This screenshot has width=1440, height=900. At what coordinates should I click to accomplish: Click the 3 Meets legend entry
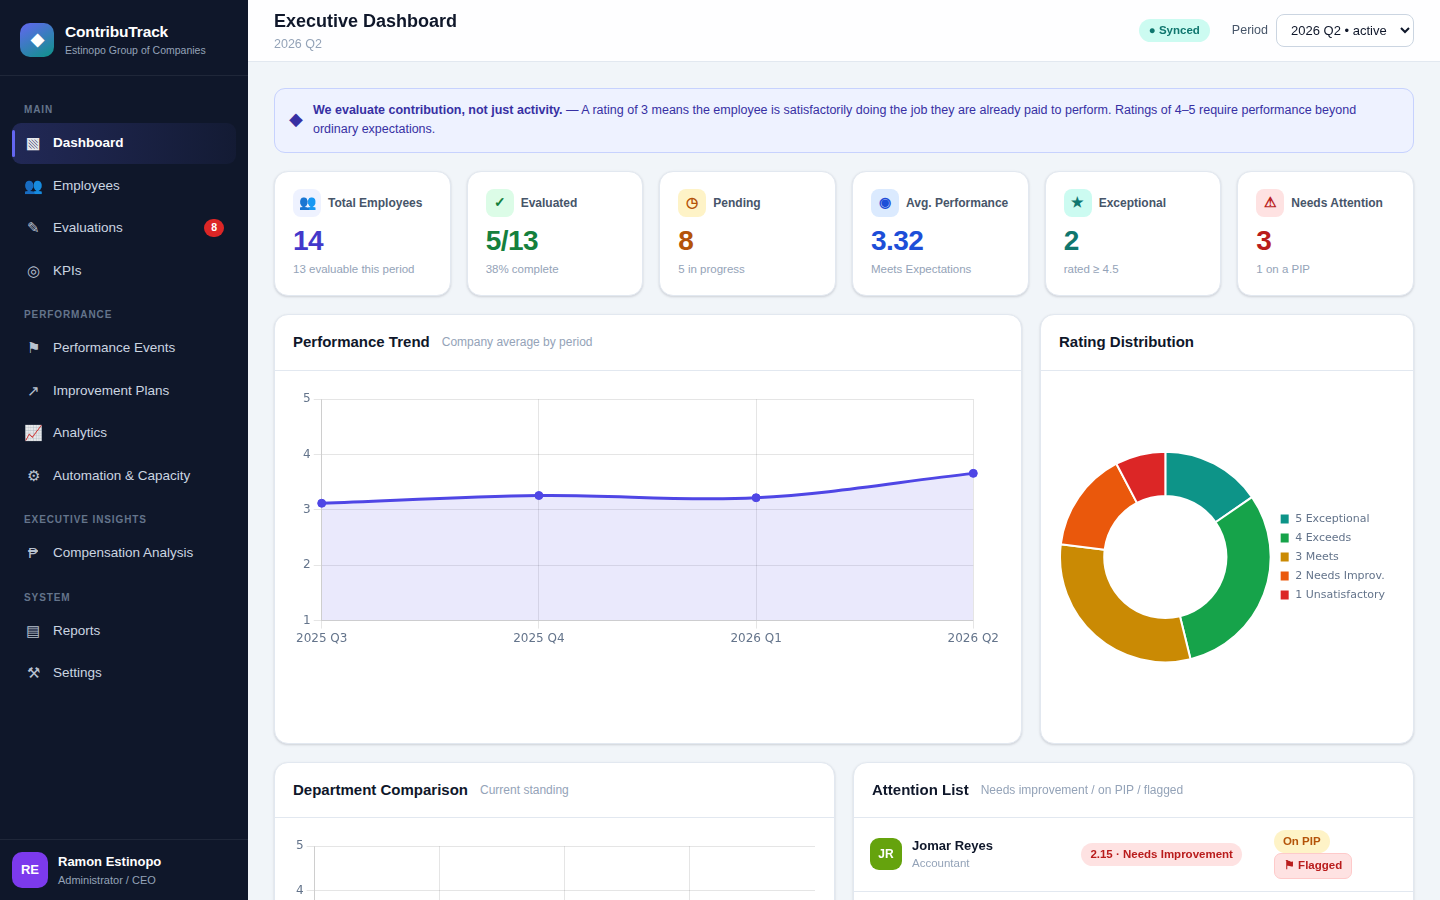click(x=1310, y=557)
